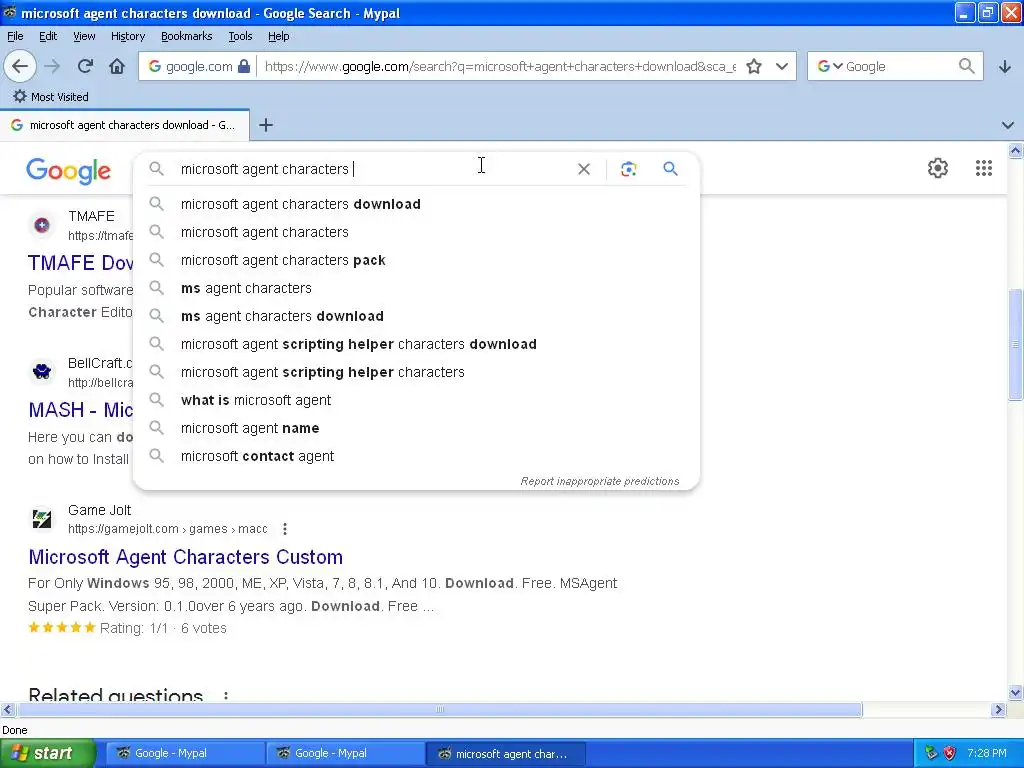Choose 'microsoft agent scripting helper characters download'

416,344
